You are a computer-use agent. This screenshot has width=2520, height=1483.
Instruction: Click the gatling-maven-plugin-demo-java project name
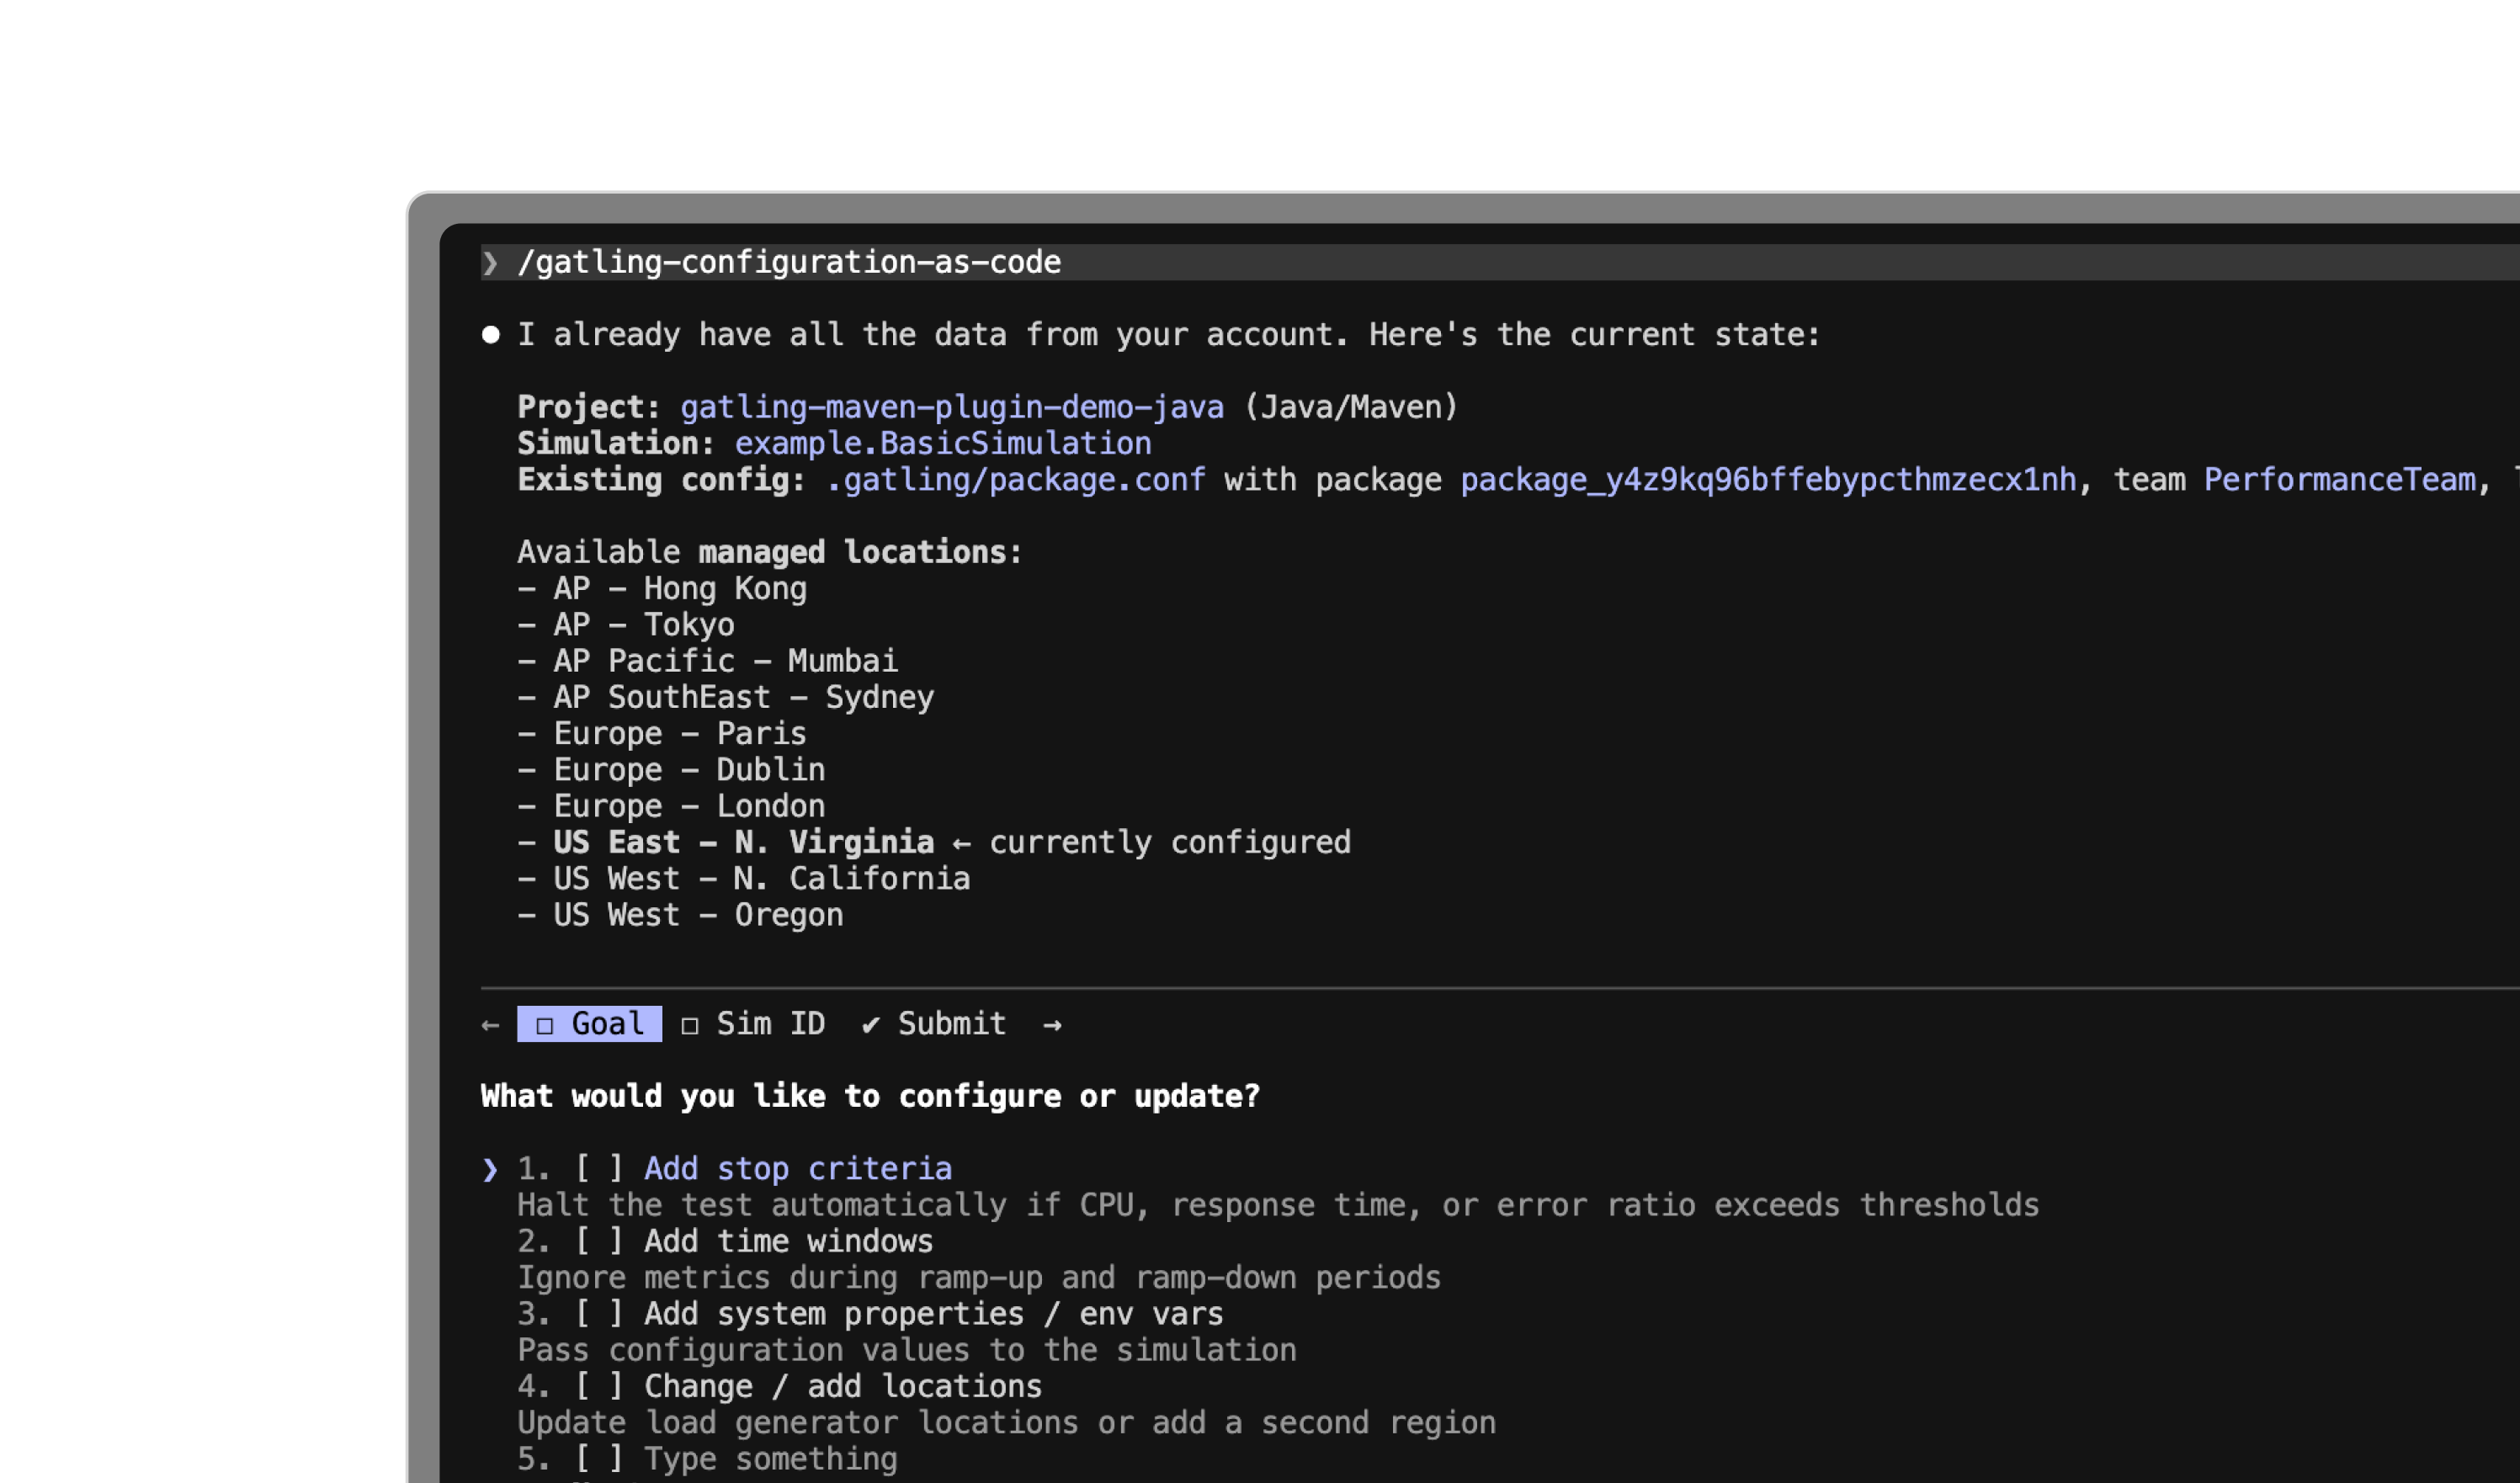point(951,407)
